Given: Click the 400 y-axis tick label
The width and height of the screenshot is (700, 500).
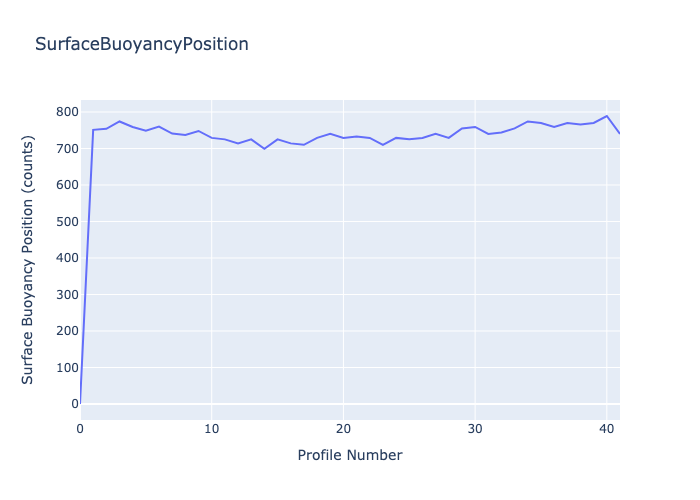Looking at the screenshot, I should pos(59,258).
